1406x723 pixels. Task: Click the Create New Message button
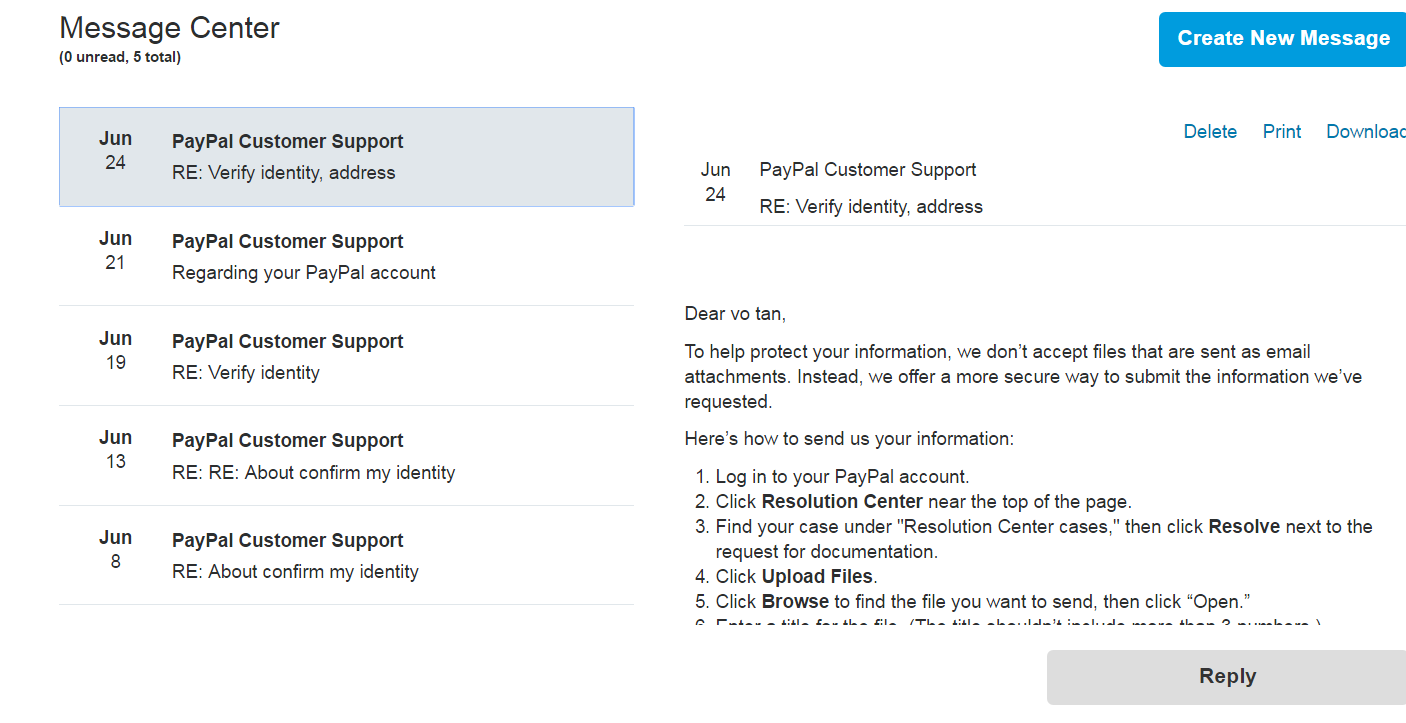coord(1283,39)
